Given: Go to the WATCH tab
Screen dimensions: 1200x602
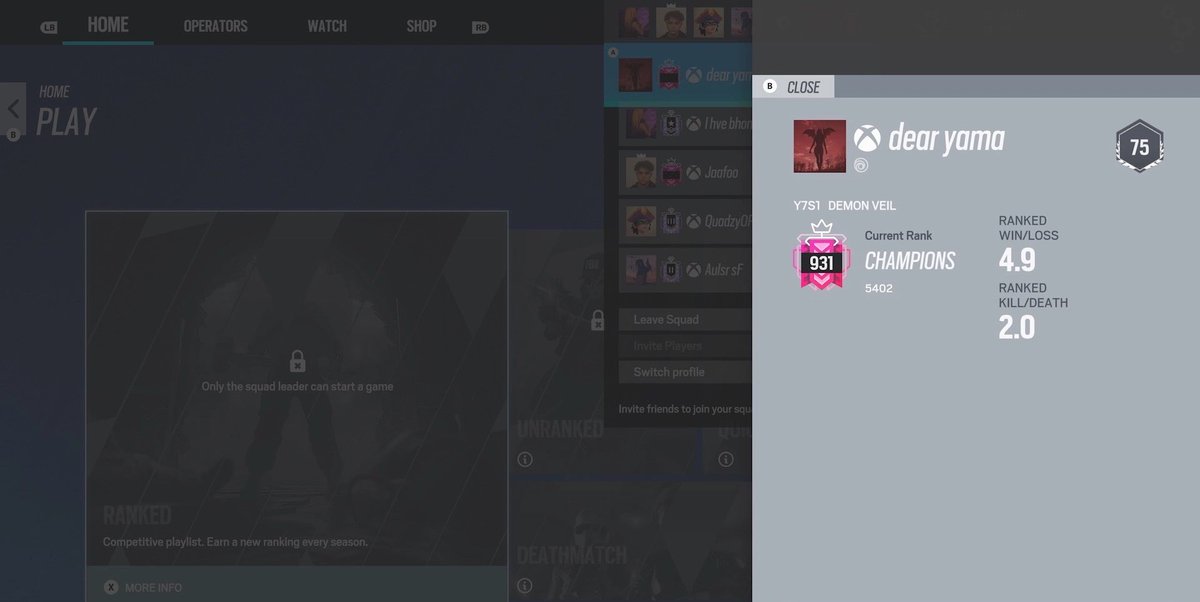Looking at the screenshot, I should pos(327,26).
